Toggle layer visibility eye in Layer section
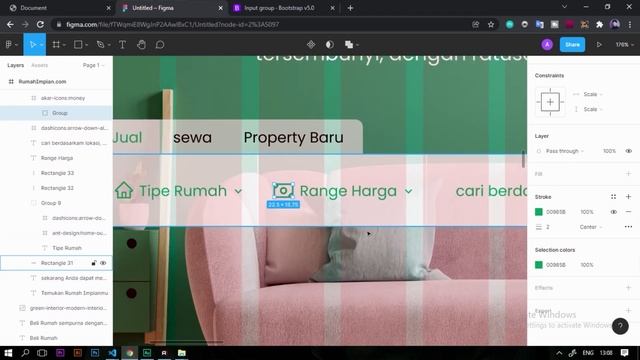Image resolution: width=640 pixels, height=360 pixels. coord(629,151)
